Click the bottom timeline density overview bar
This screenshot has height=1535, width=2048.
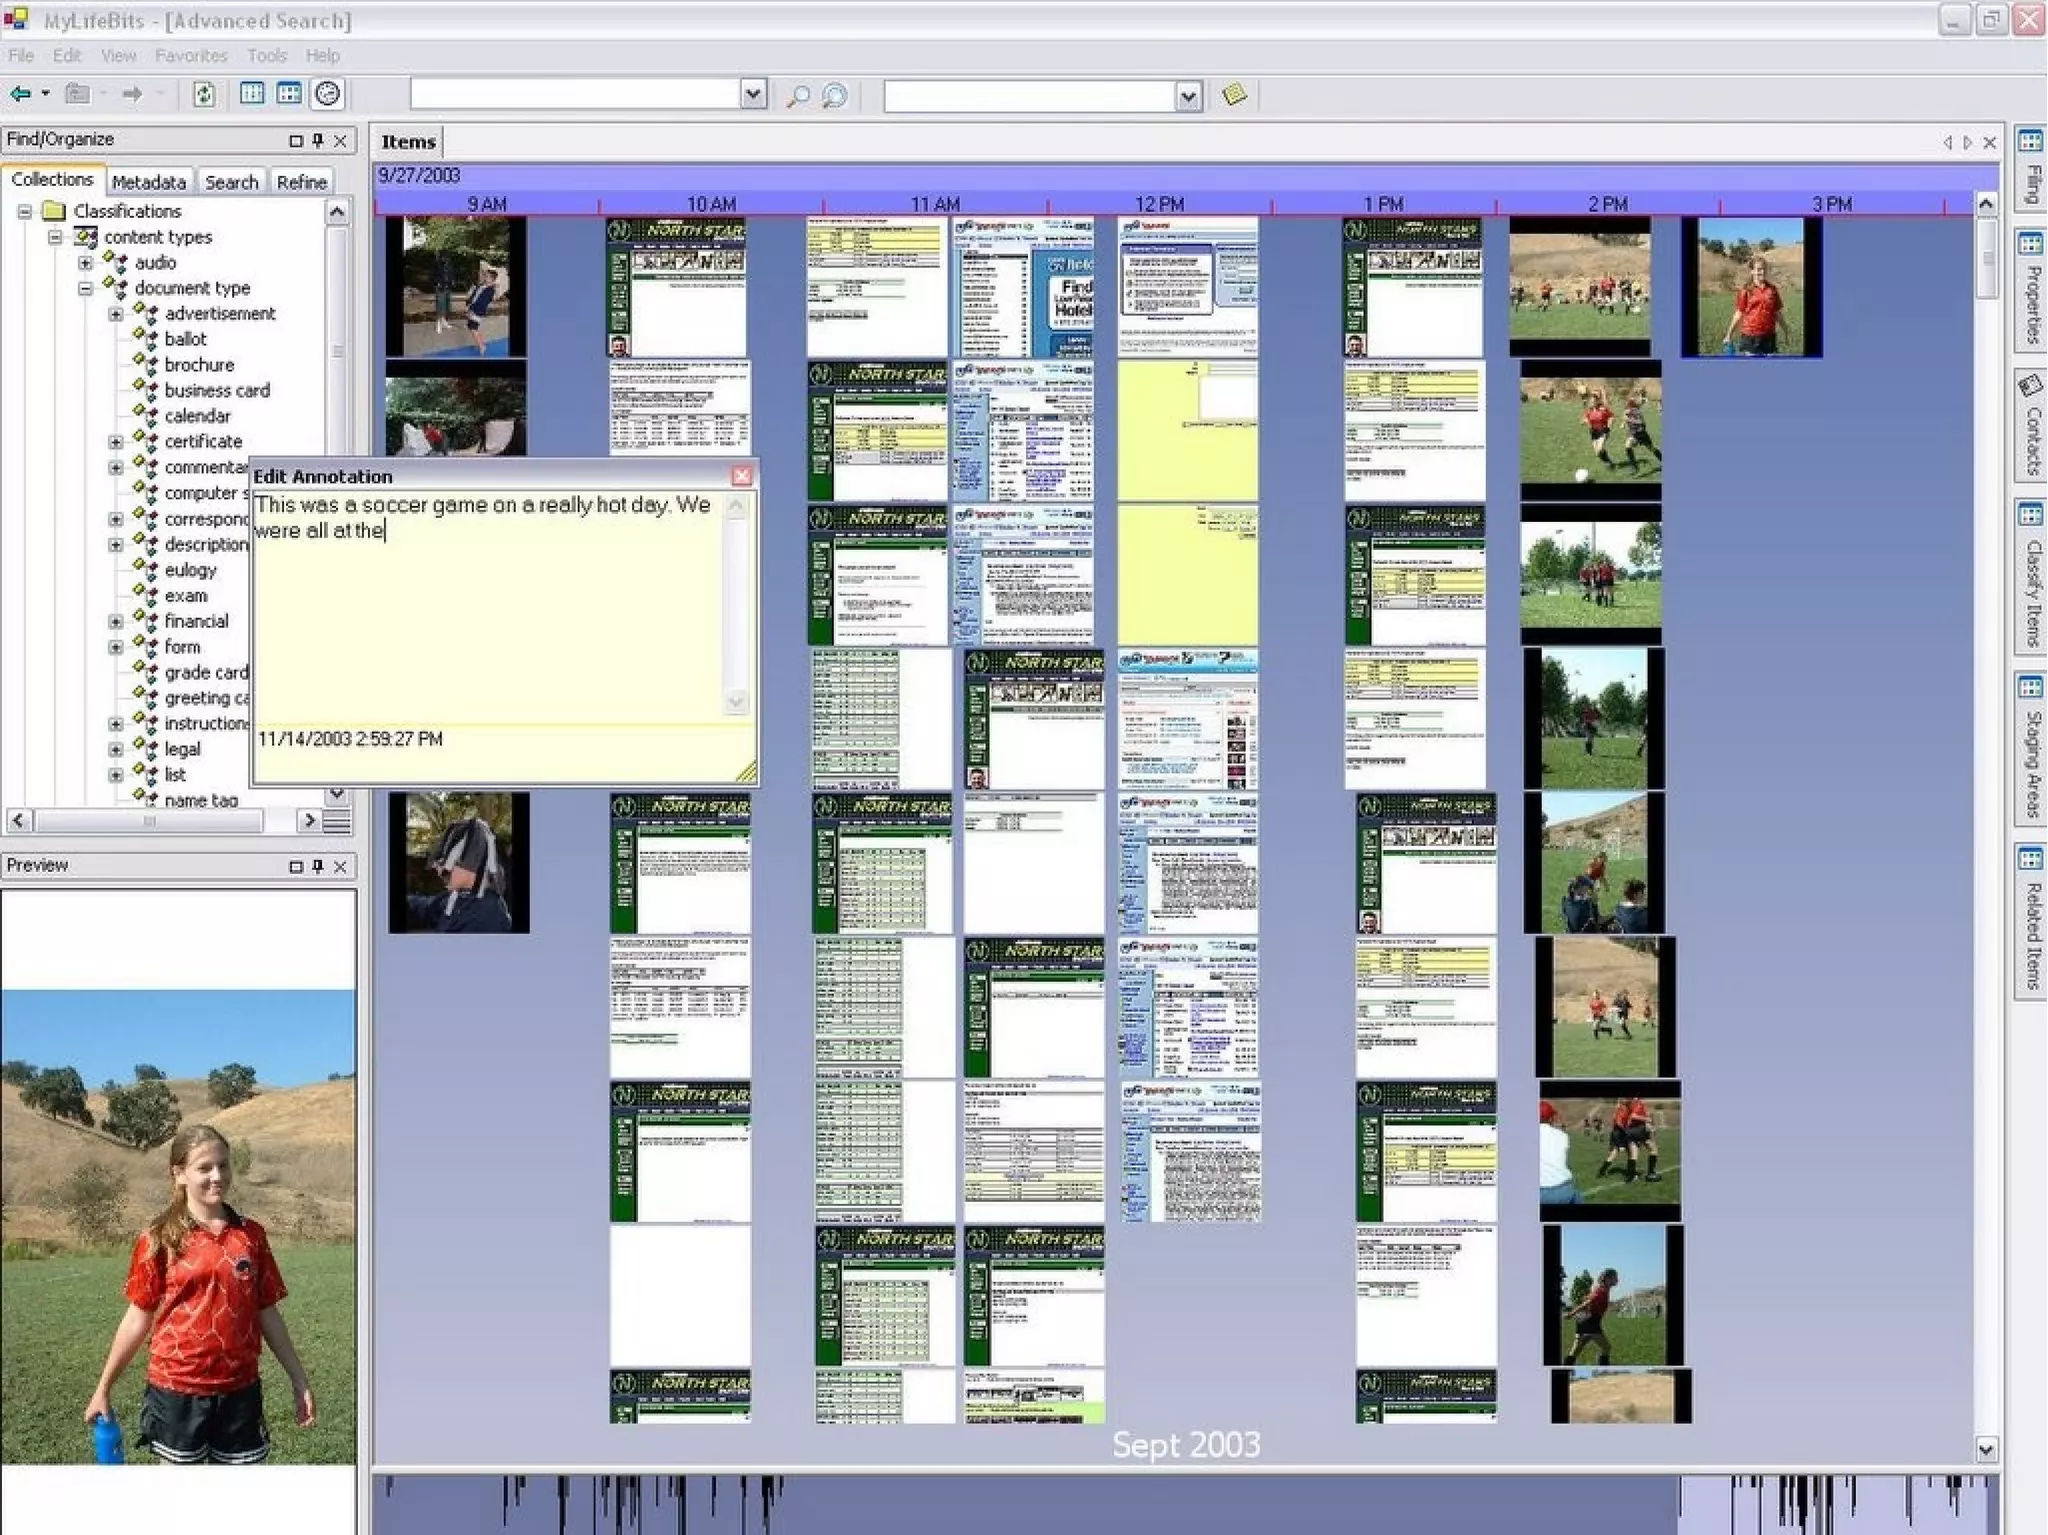(x=1185, y=1504)
